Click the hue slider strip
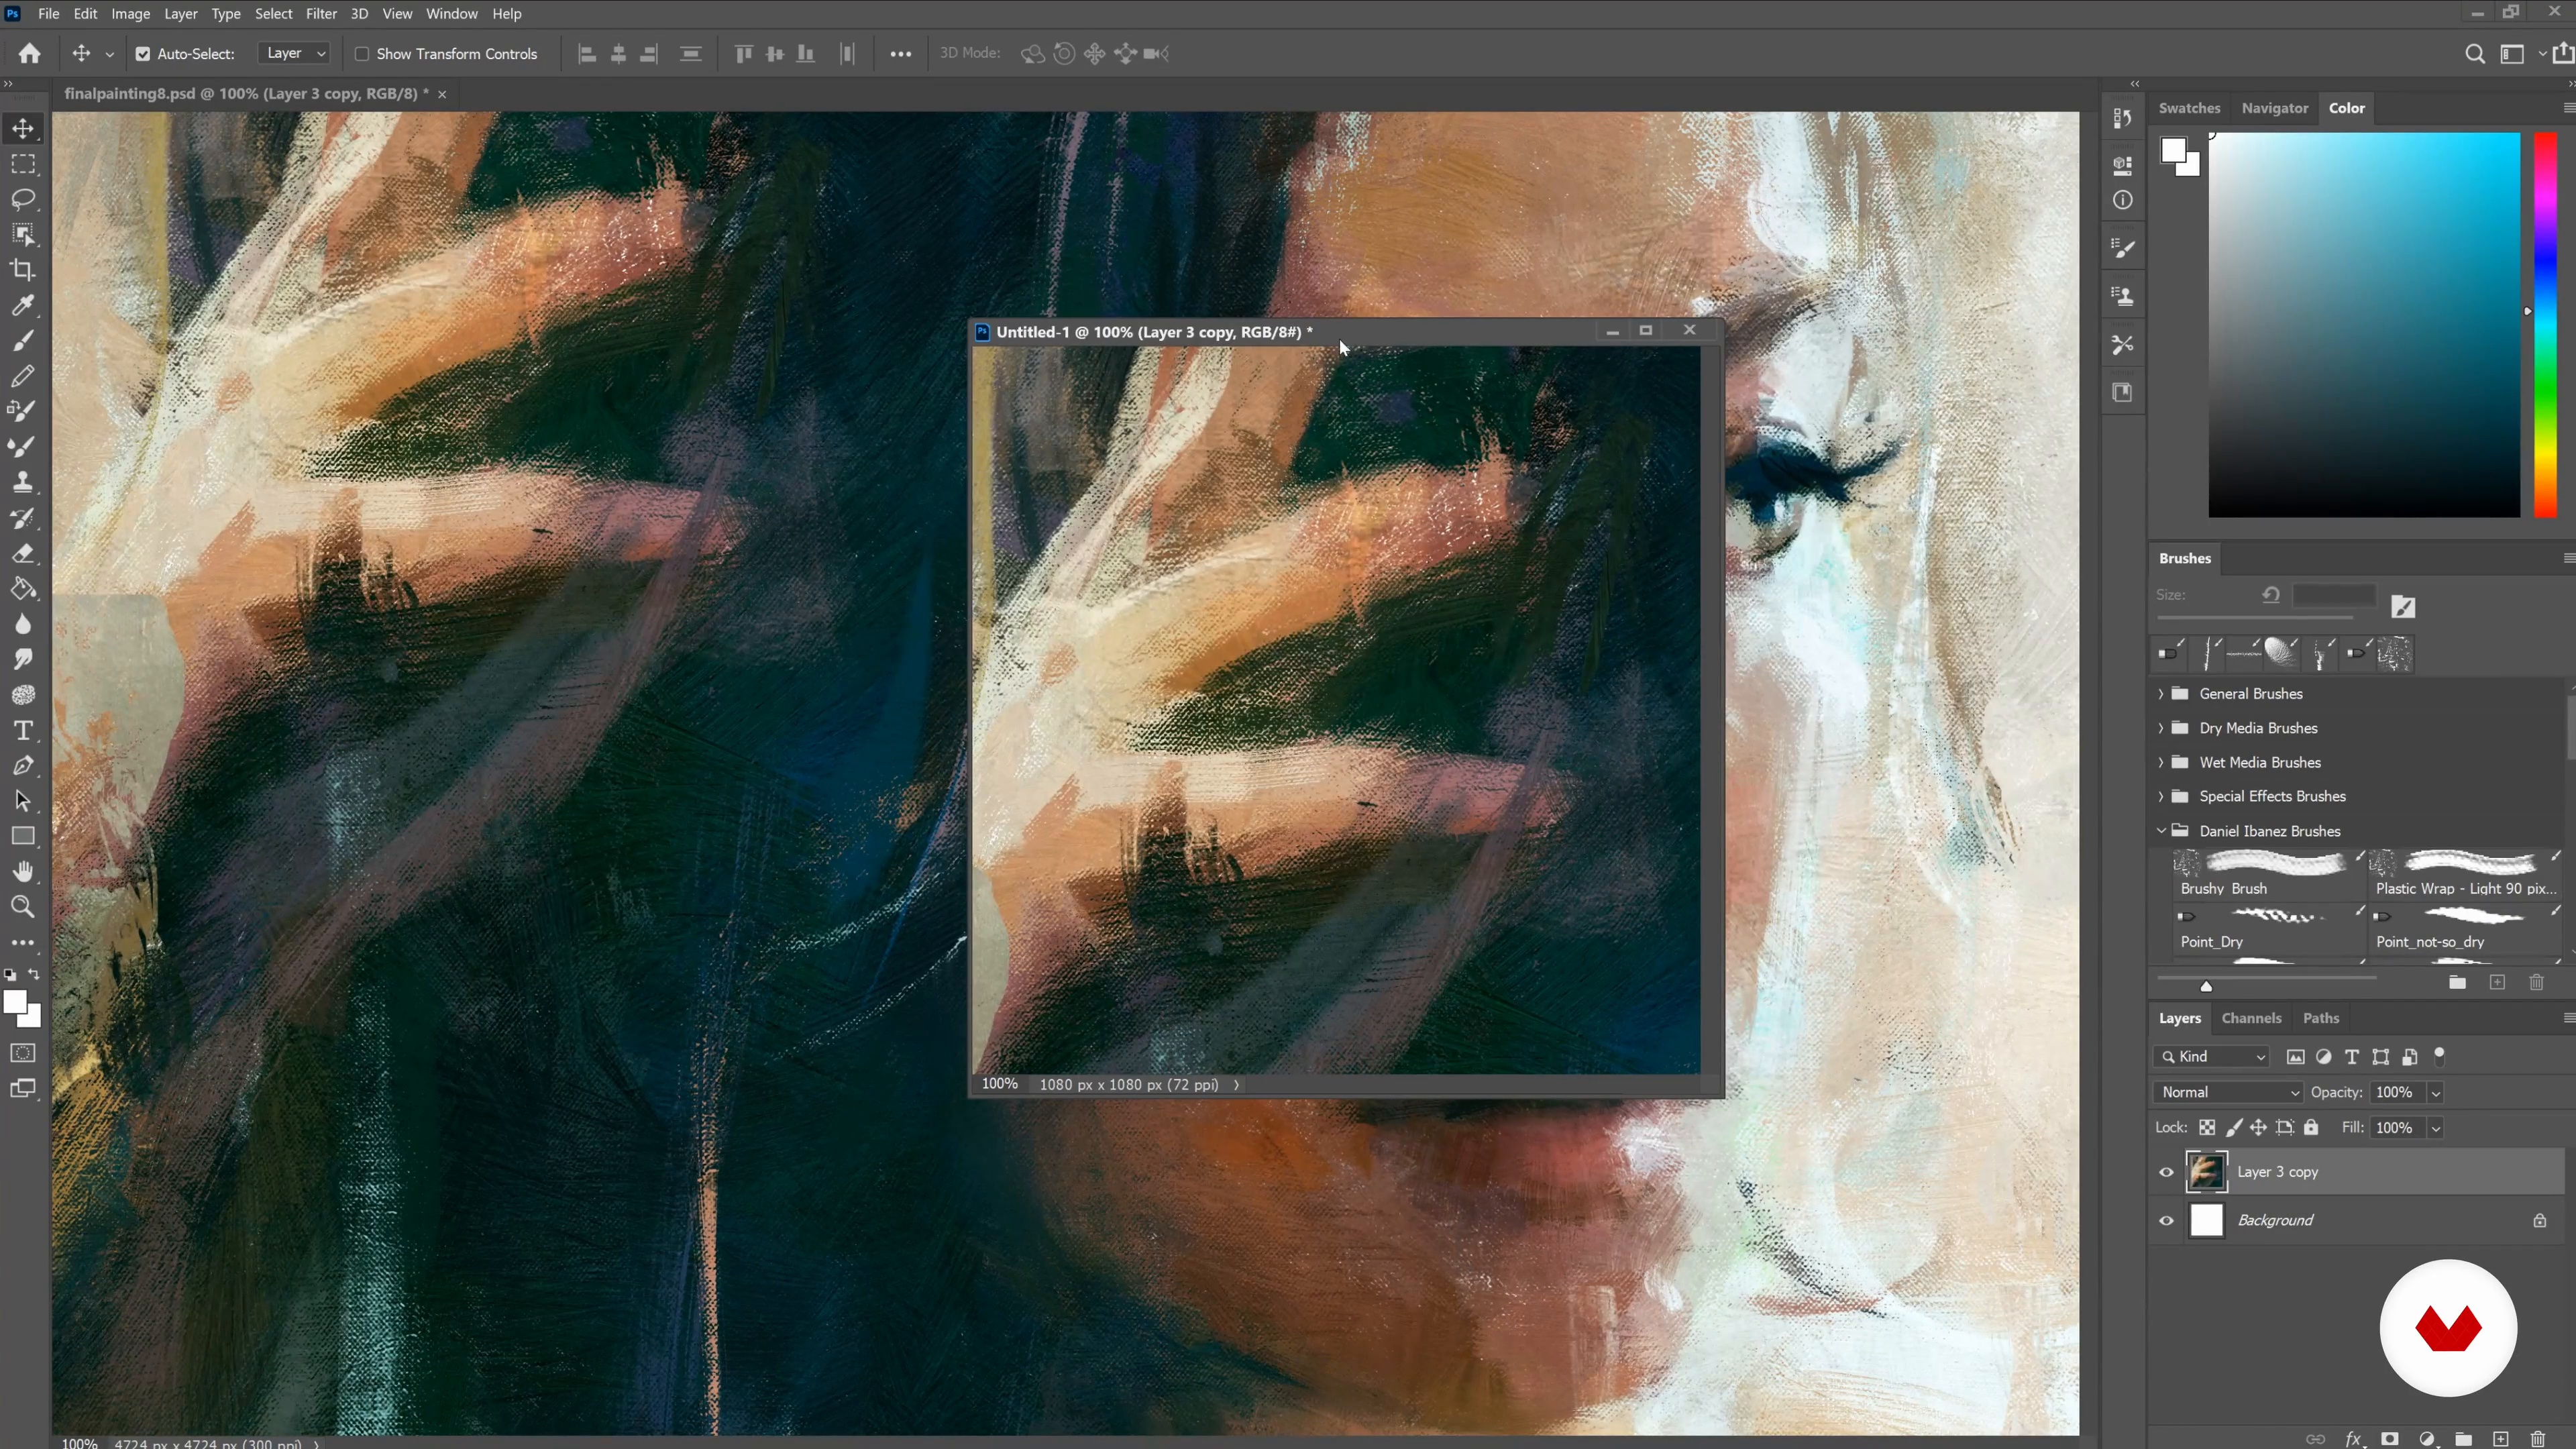Screen dimensions: 2576x1449 coord(2545,325)
